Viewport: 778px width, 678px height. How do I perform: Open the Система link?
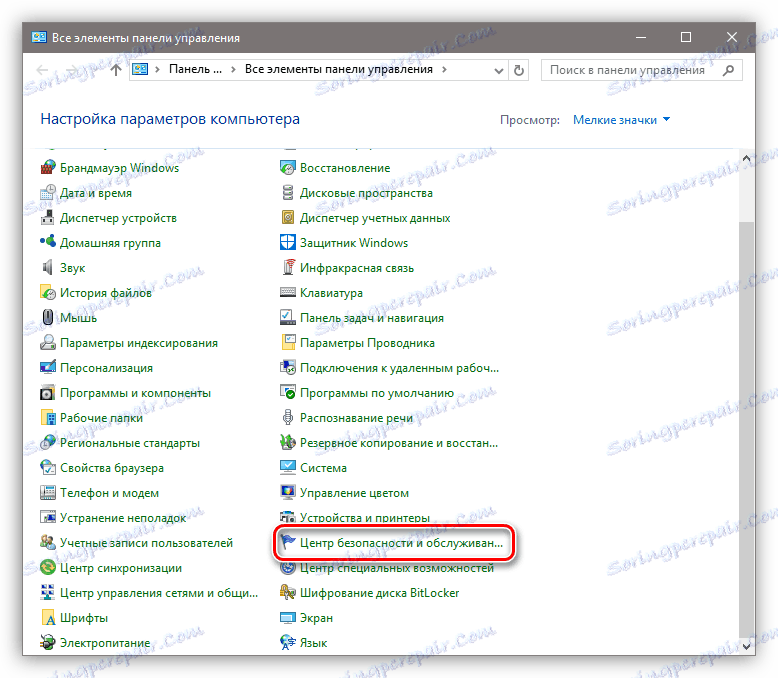[324, 468]
